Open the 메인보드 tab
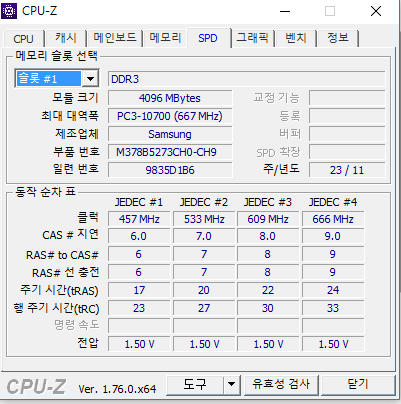 (x=115, y=38)
